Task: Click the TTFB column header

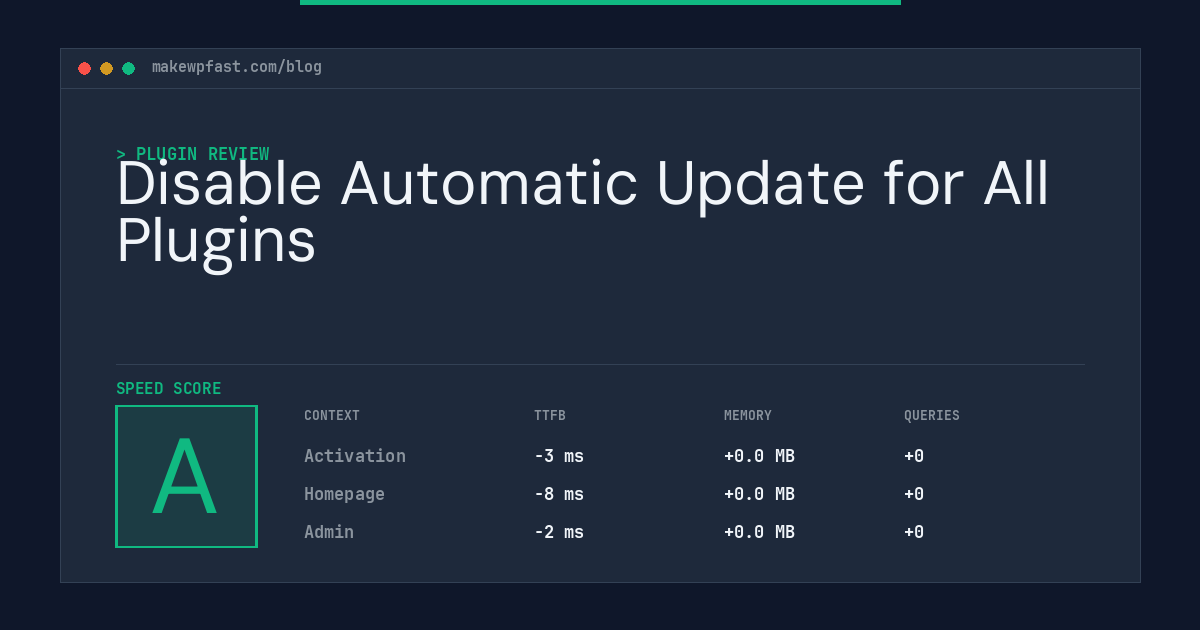Action: click(550, 416)
